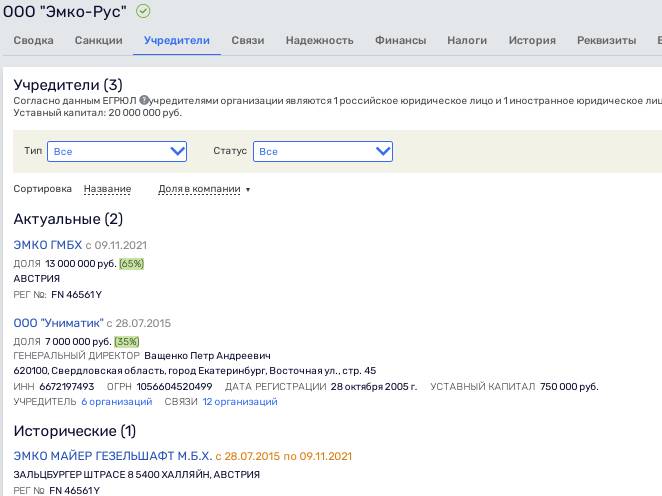
Task: Click the green verified checkmark icon
Action: tap(143, 11)
